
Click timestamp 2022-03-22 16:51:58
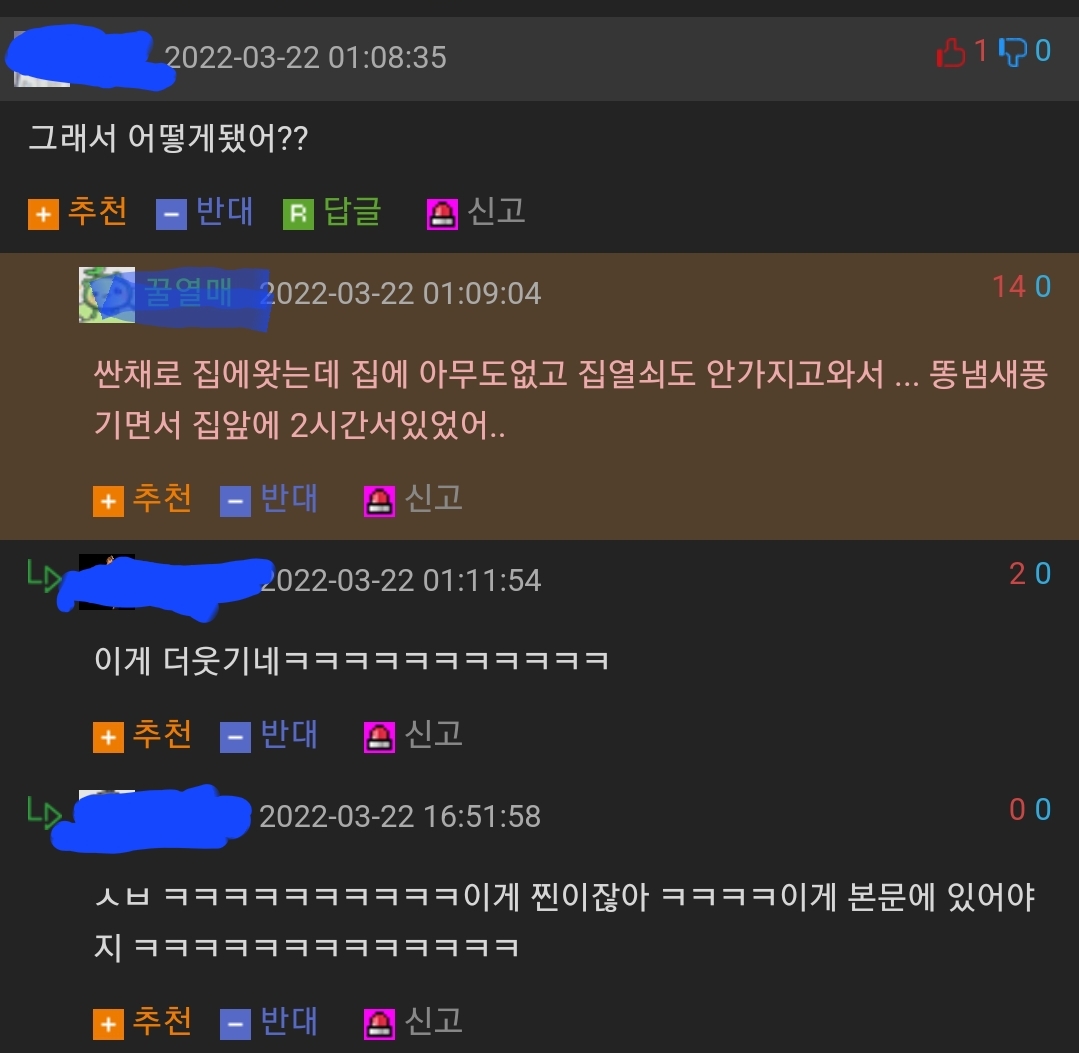tap(400, 816)
